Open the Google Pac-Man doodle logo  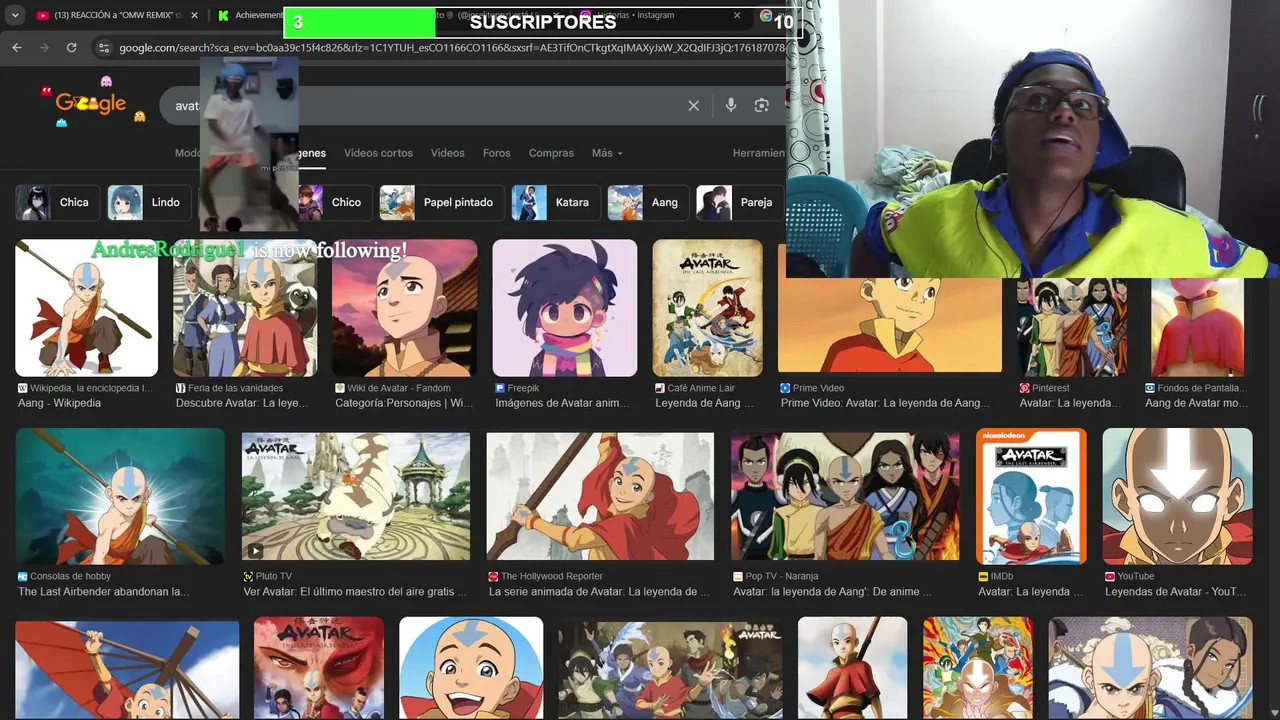(x=93, y=102)
